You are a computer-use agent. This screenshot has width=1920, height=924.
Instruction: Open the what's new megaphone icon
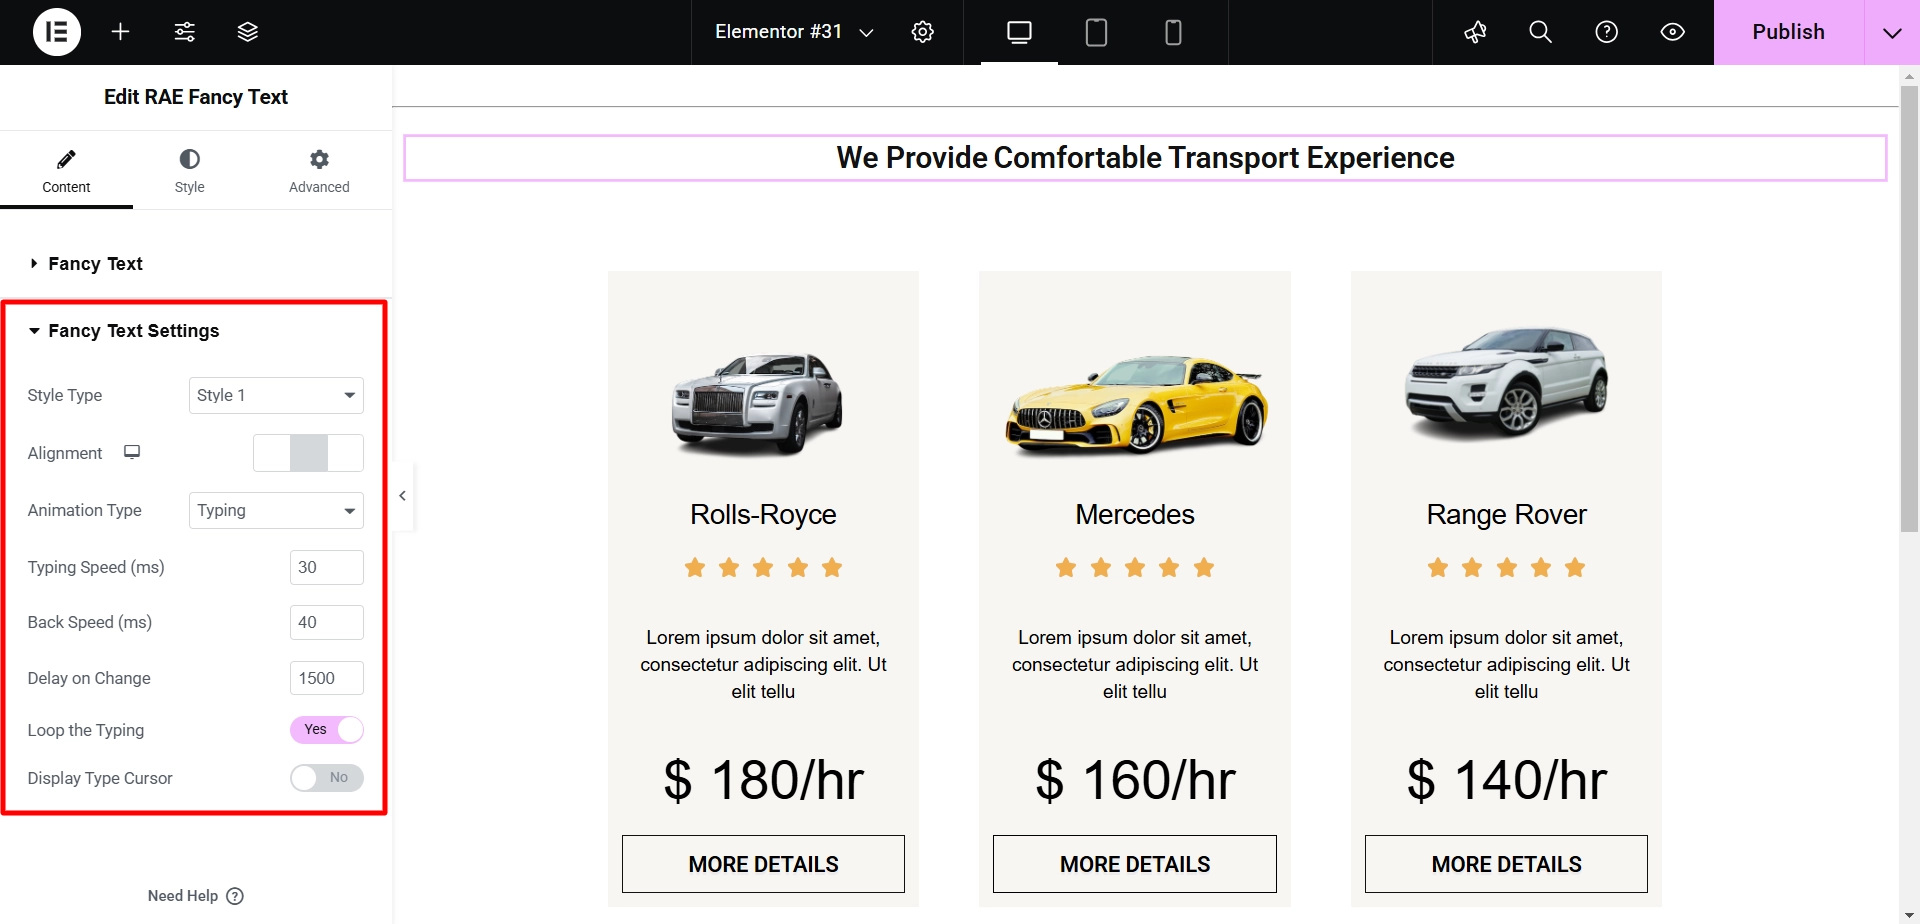[x=1475, y=32]
